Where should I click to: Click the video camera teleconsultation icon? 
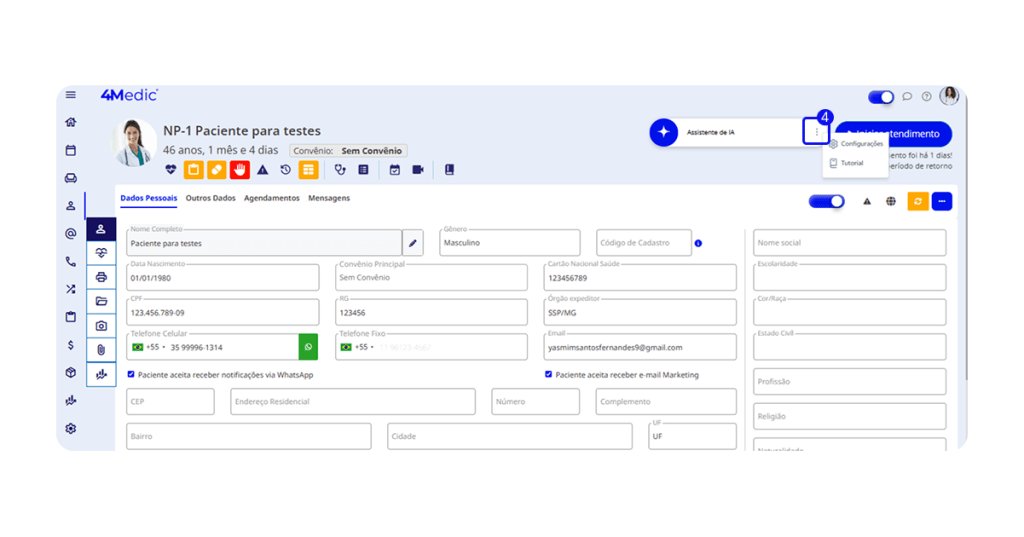click(418, 170)
